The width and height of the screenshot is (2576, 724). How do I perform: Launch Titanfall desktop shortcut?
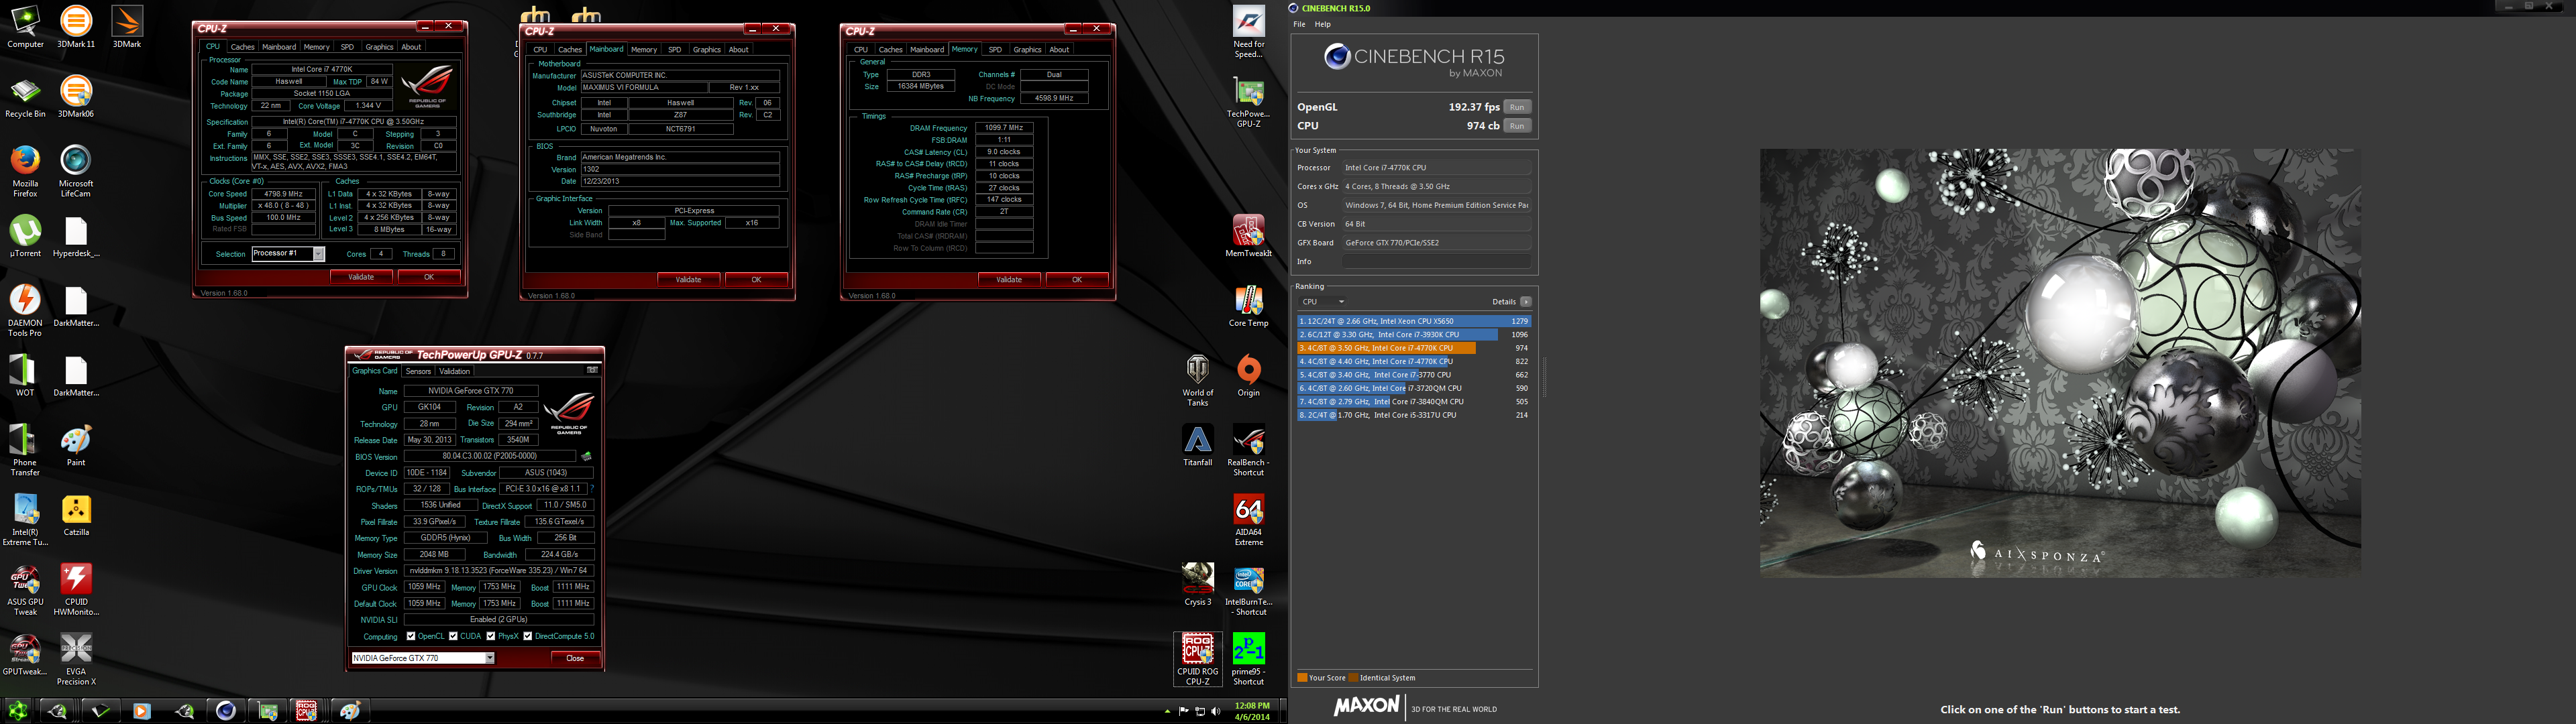1198,446
